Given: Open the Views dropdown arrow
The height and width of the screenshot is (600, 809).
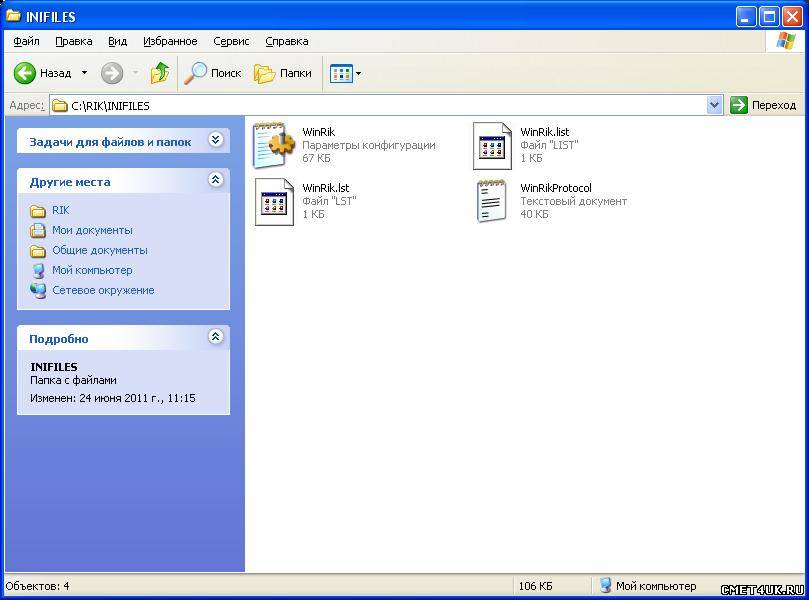Looking at the screenshot, I should pyautogui.click(x=358, y=74).
